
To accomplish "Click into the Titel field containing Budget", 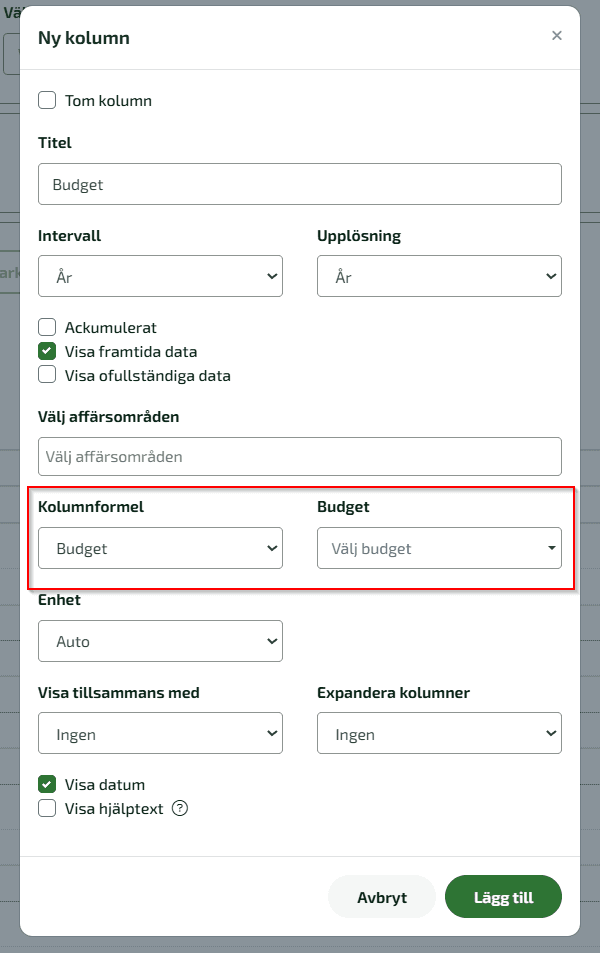I will [x=300, y=184].
